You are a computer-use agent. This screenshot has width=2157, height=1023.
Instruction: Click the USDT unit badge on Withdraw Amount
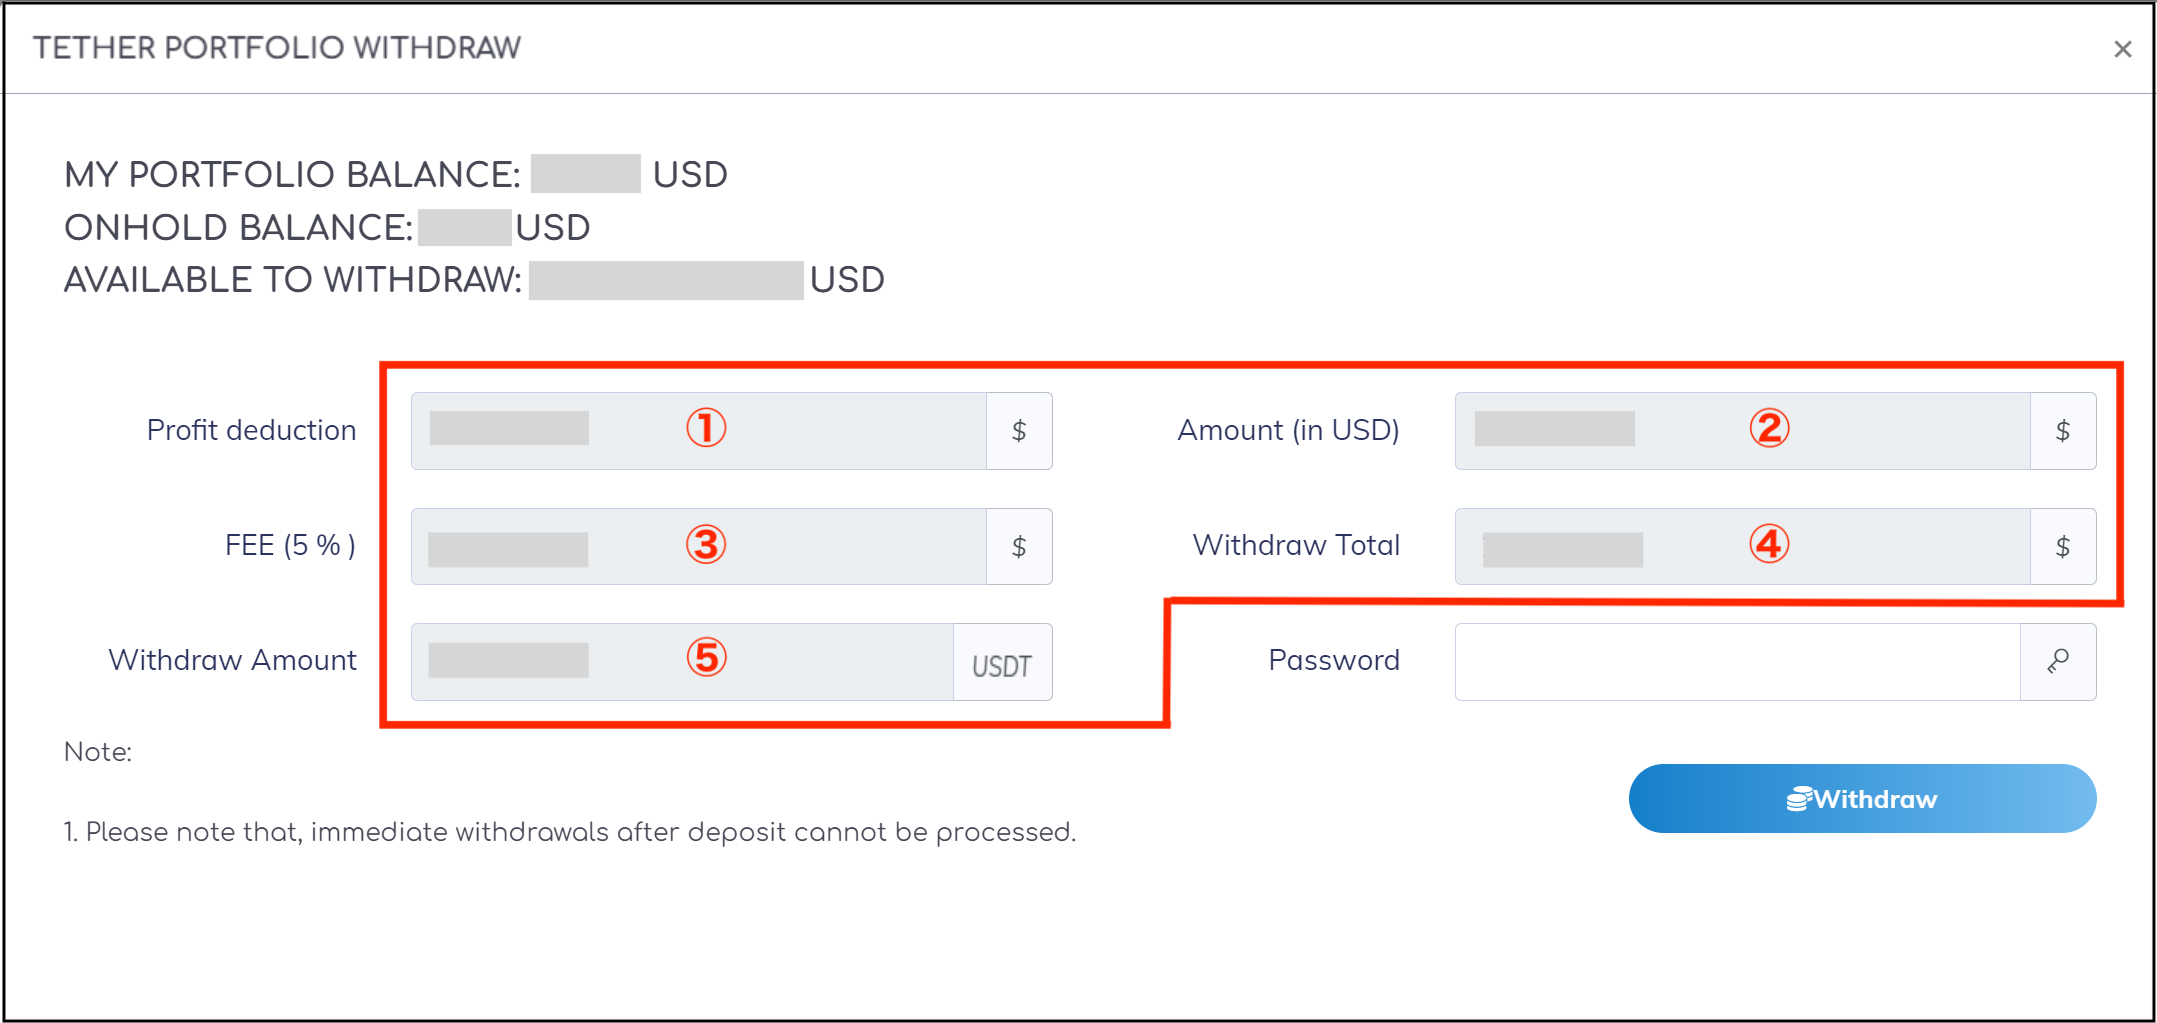(x=1002, y=662)
